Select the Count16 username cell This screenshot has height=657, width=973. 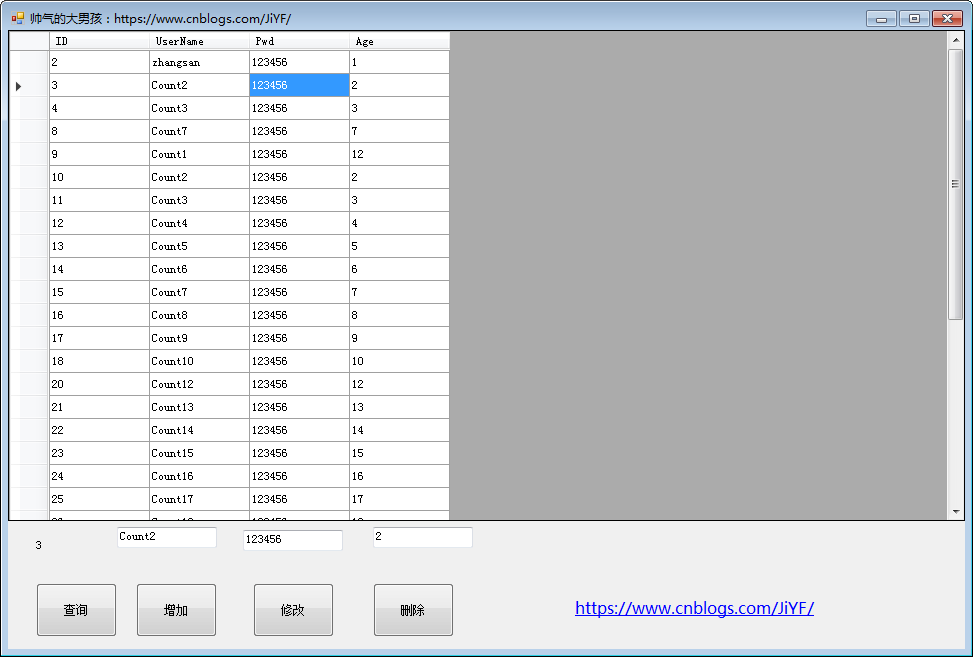tap(199, 476)
